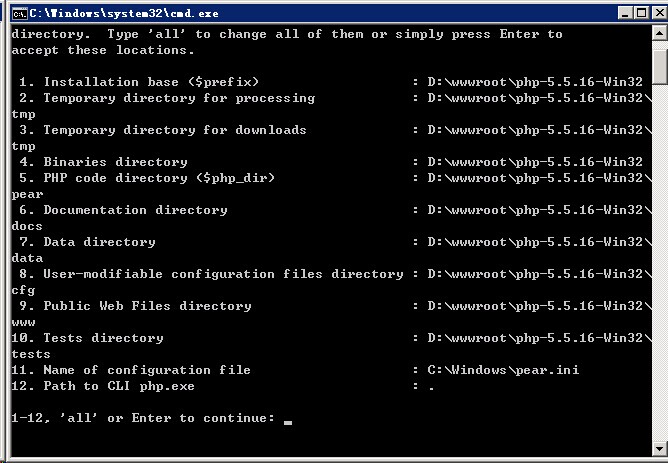This screenshot has width=668, height=463.
Task: Click 'User-modifiable configuration files directory' text
Action: coord(223,274)
